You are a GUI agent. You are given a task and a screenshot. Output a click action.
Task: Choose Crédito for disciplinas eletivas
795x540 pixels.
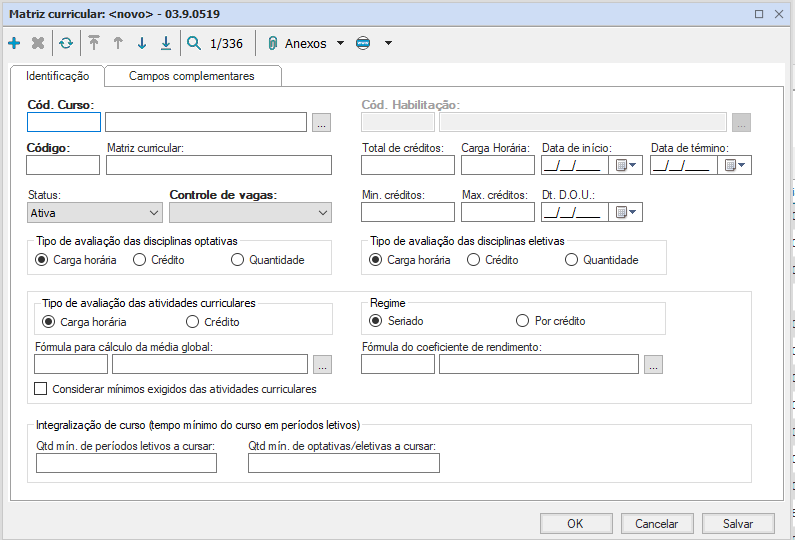click(x=473, y=260)
